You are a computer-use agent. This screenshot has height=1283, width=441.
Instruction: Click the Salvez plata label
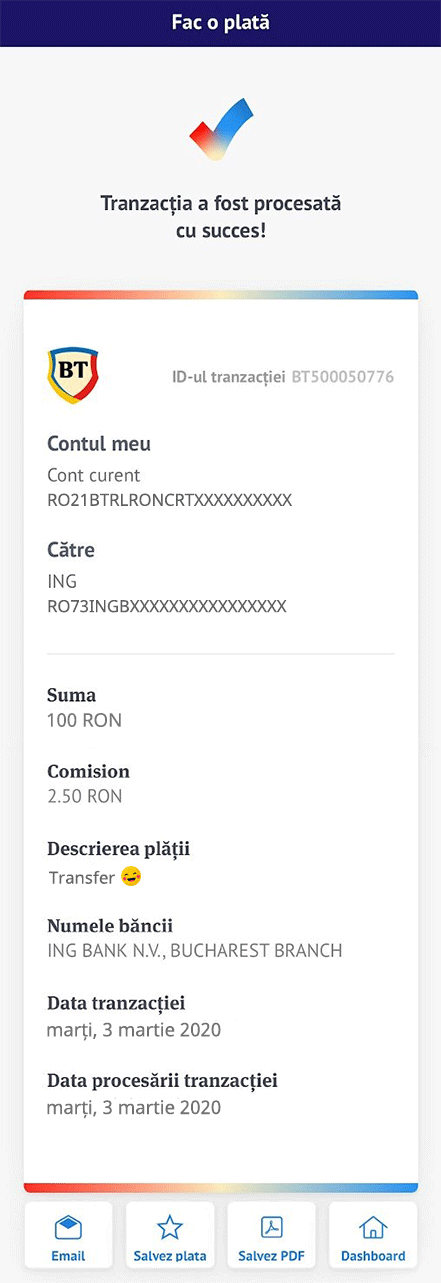click(x=170, y=1256)
